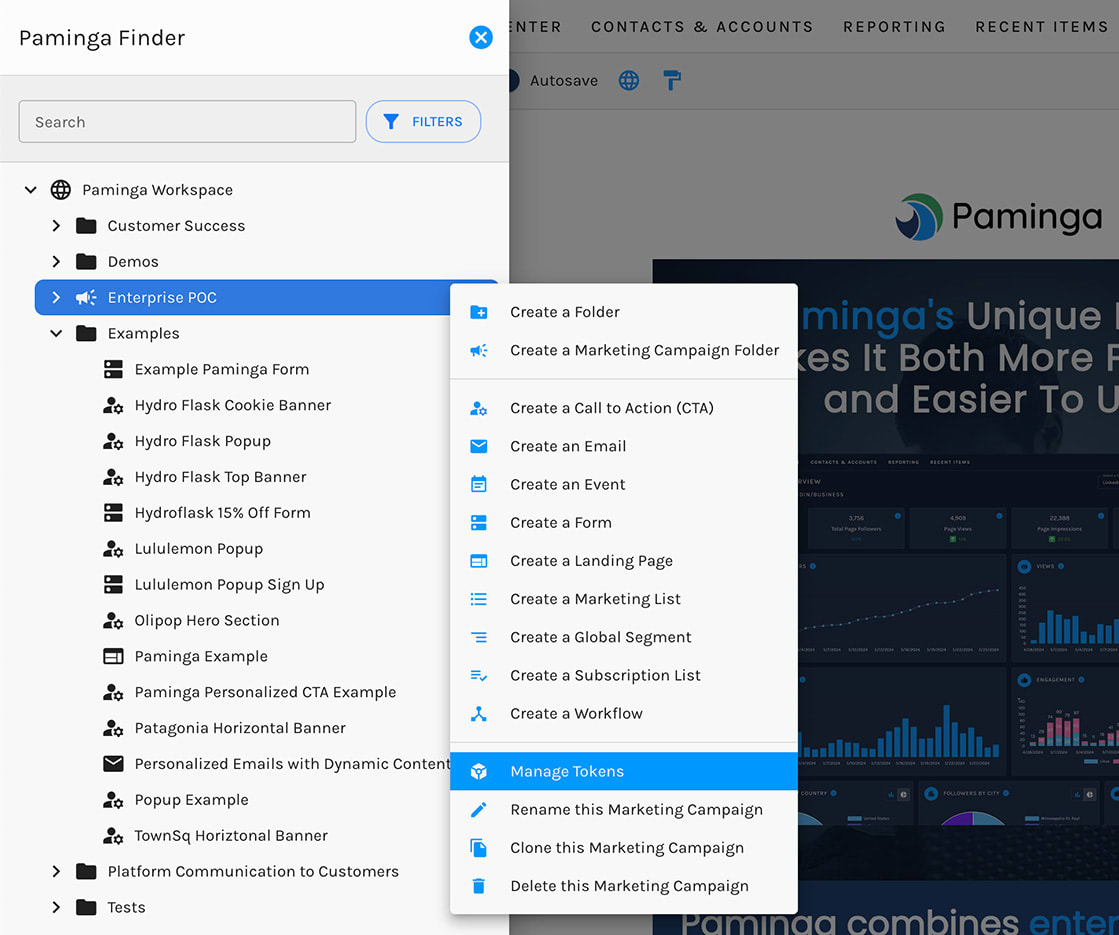Open the FILTERS button
The width and height of the screenshot is (1119, 935).
(423, 121)
